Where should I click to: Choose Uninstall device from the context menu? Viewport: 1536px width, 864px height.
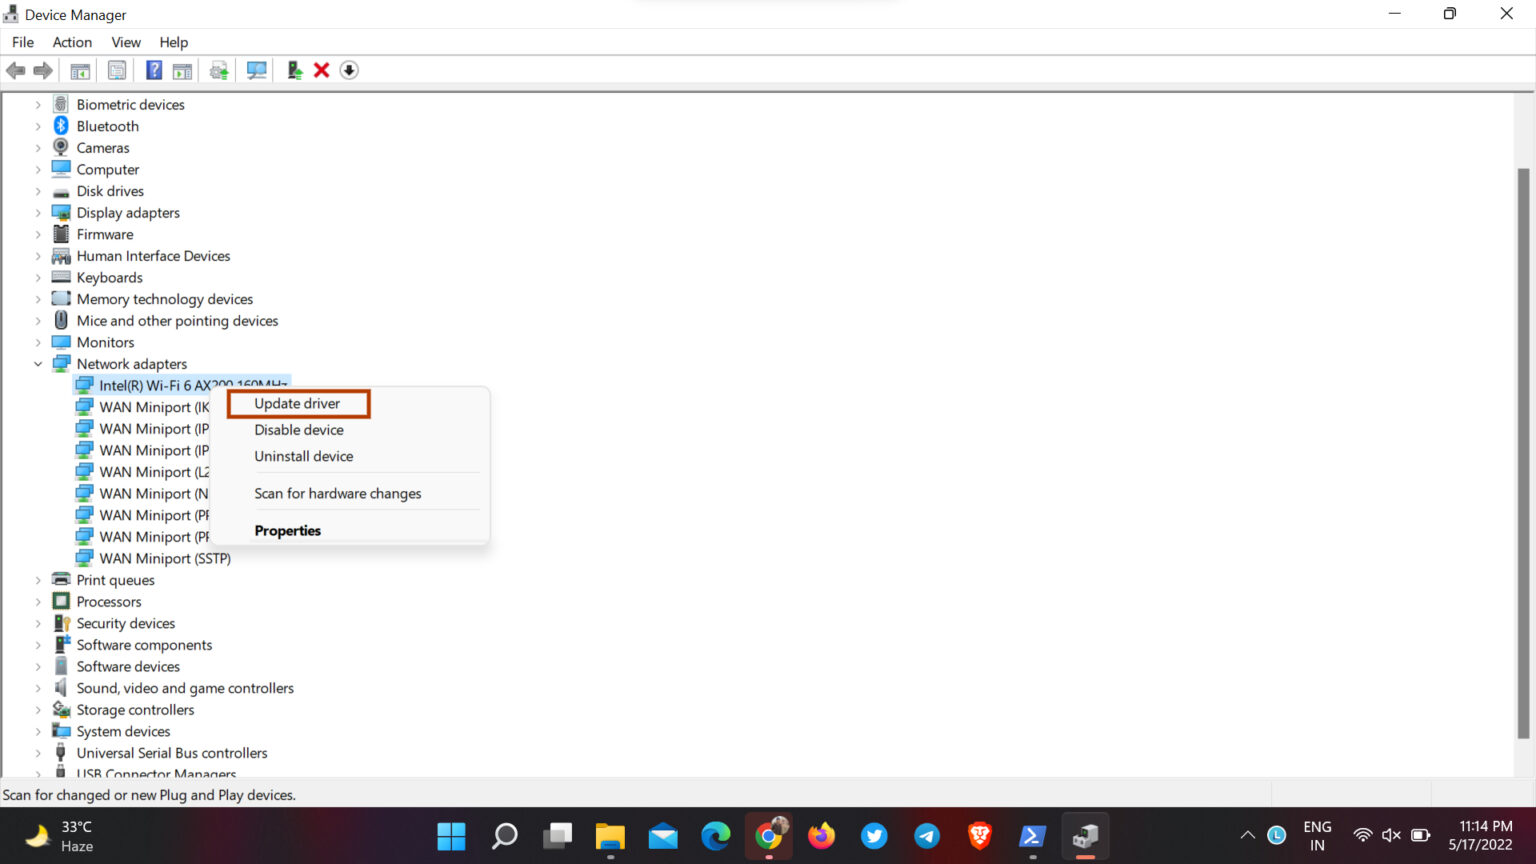click(303, 456)
